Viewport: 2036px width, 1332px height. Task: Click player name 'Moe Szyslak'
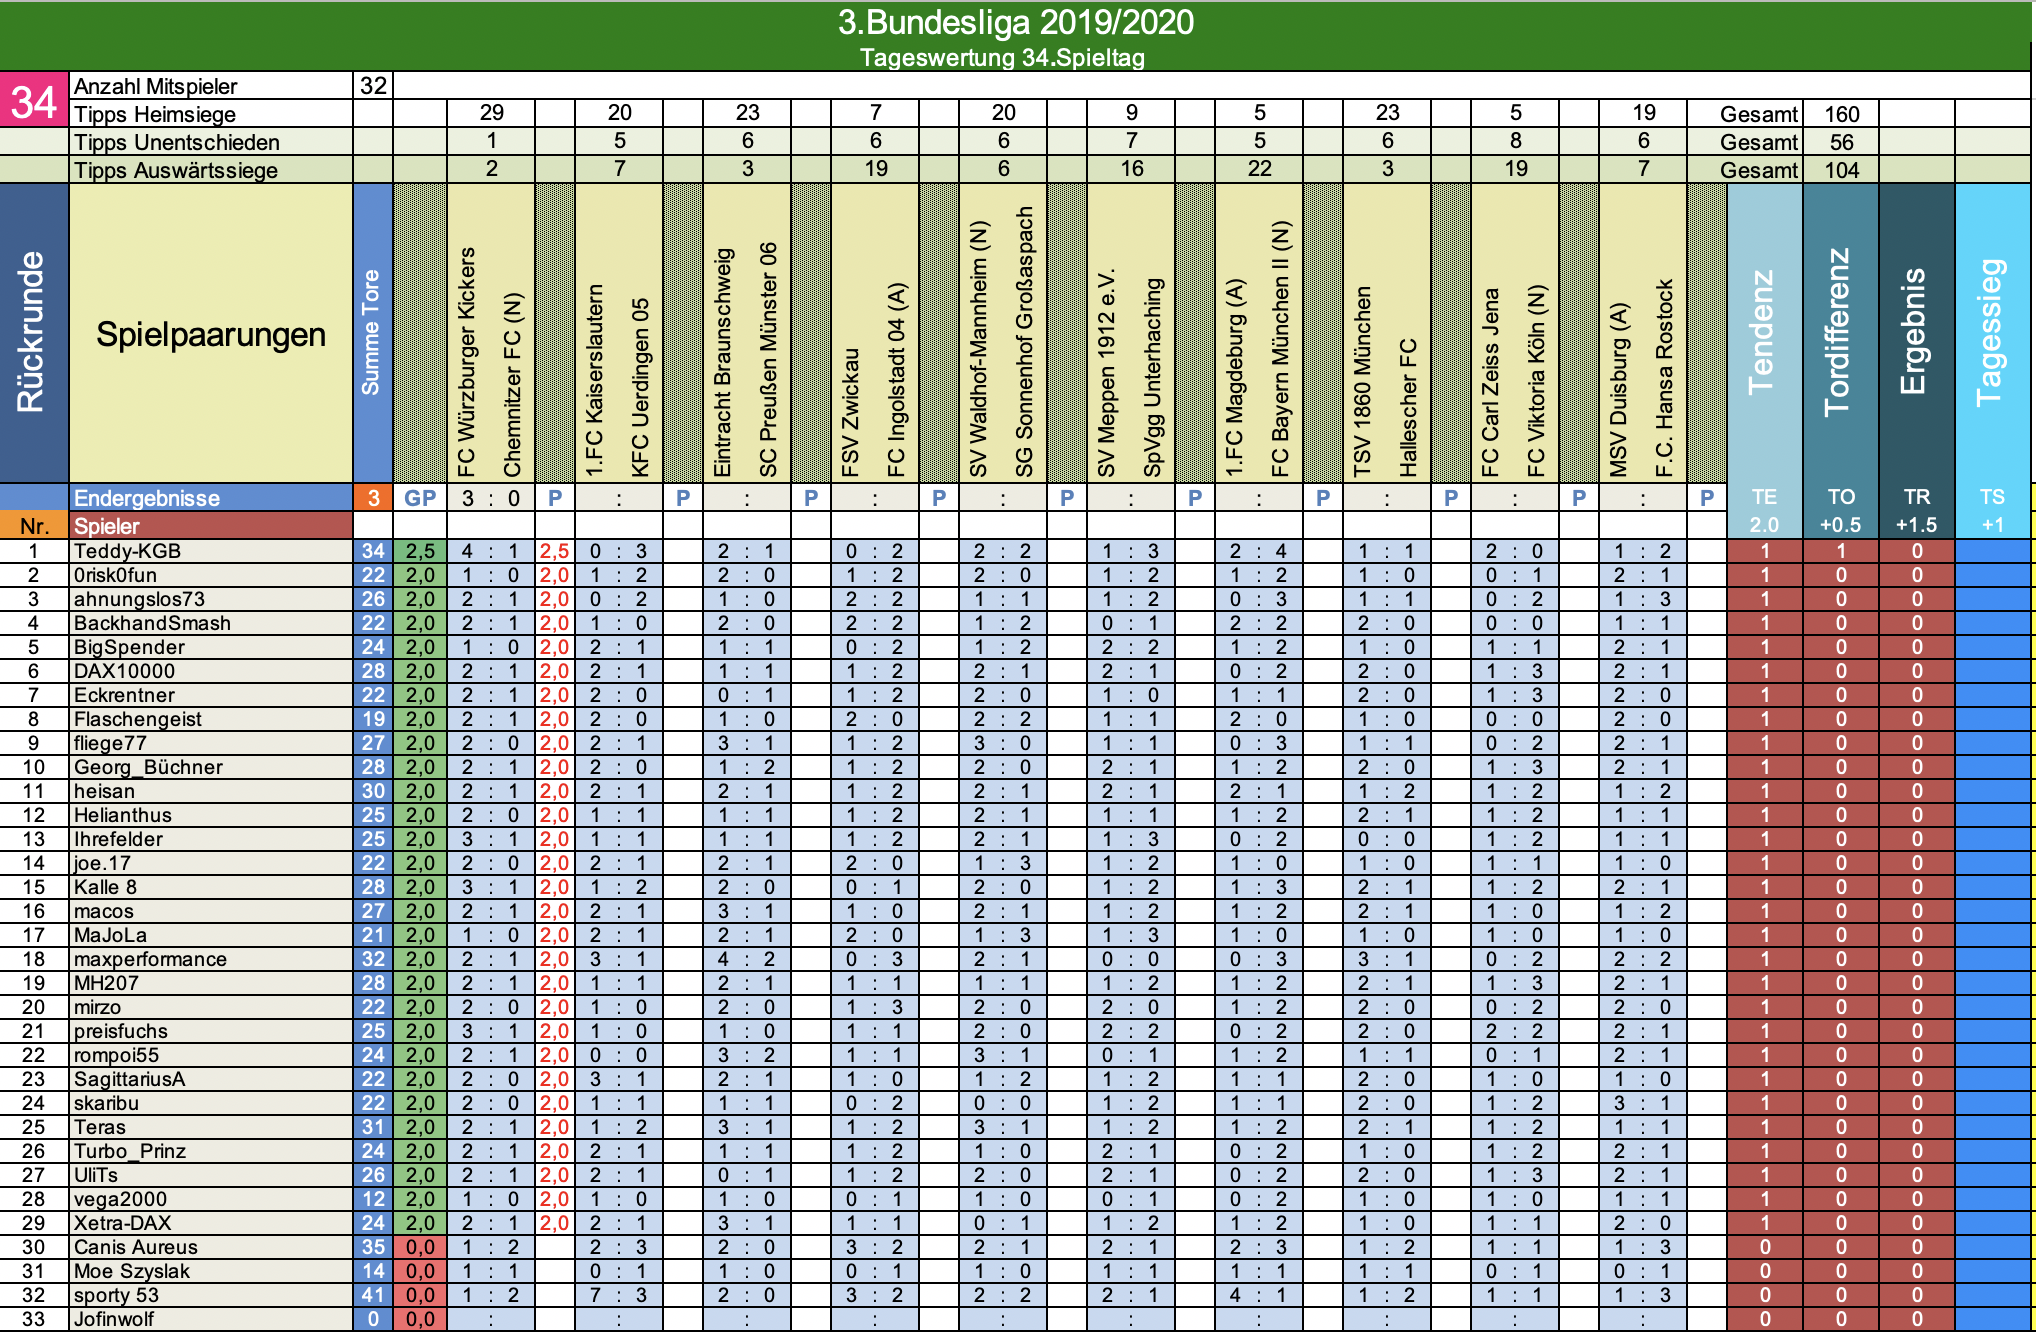[132, 1271]
